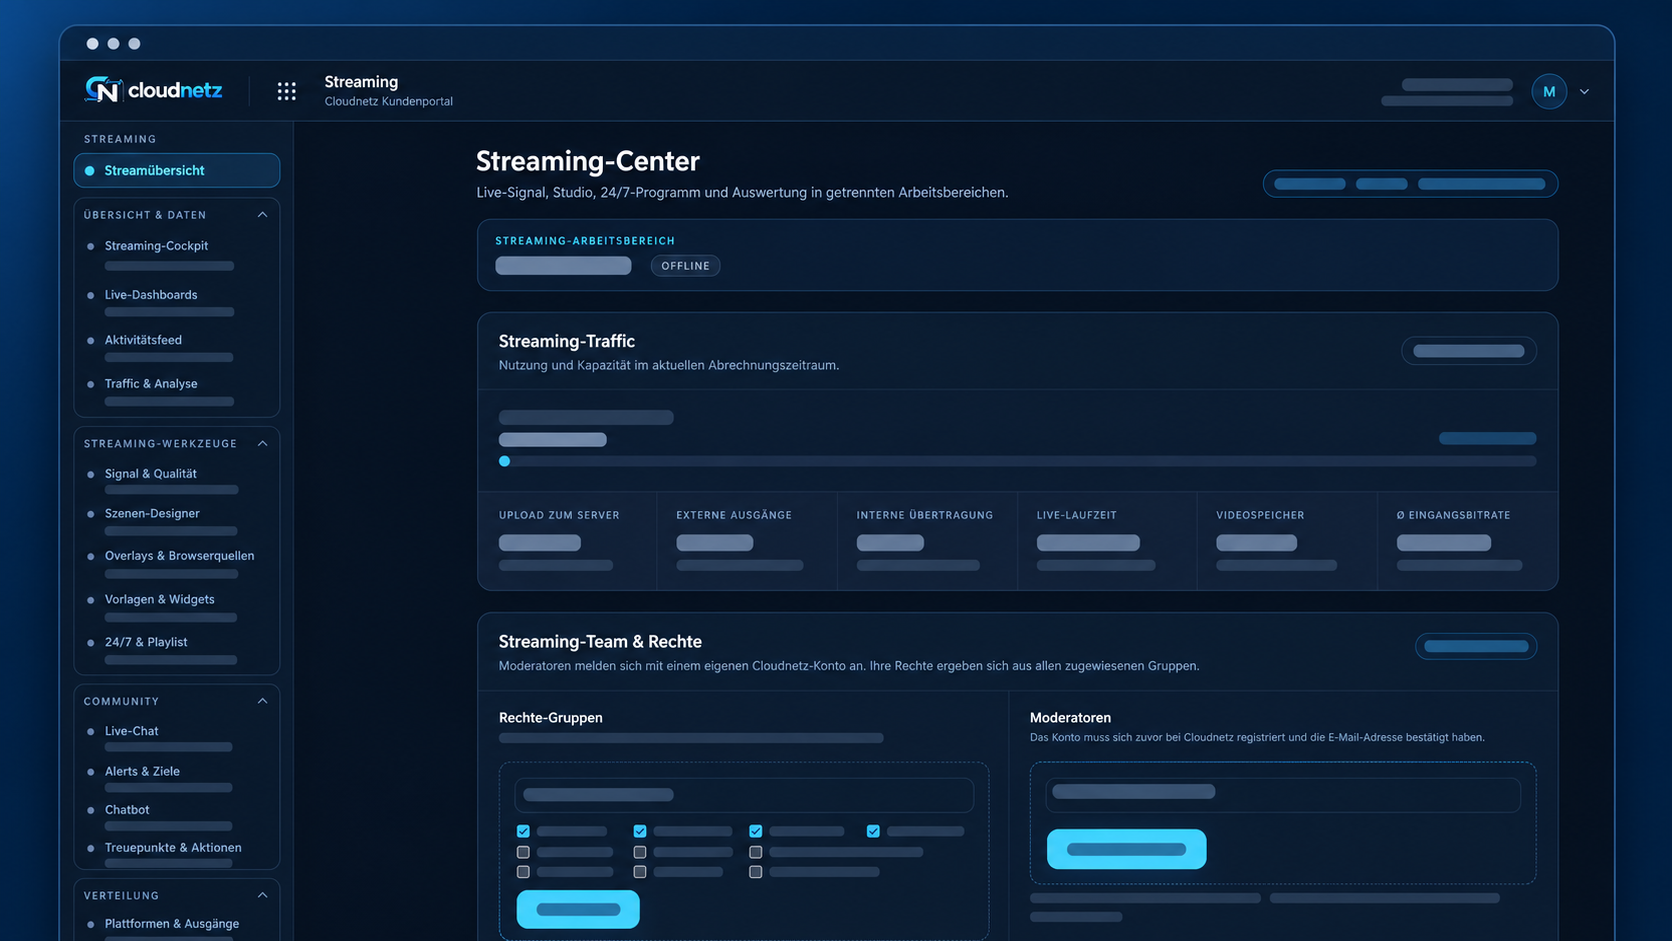The width and height of the screenshot is (1672, 941).
Task: Check the first unchecked box in middle checkbox row
Action: coord(523,852)
